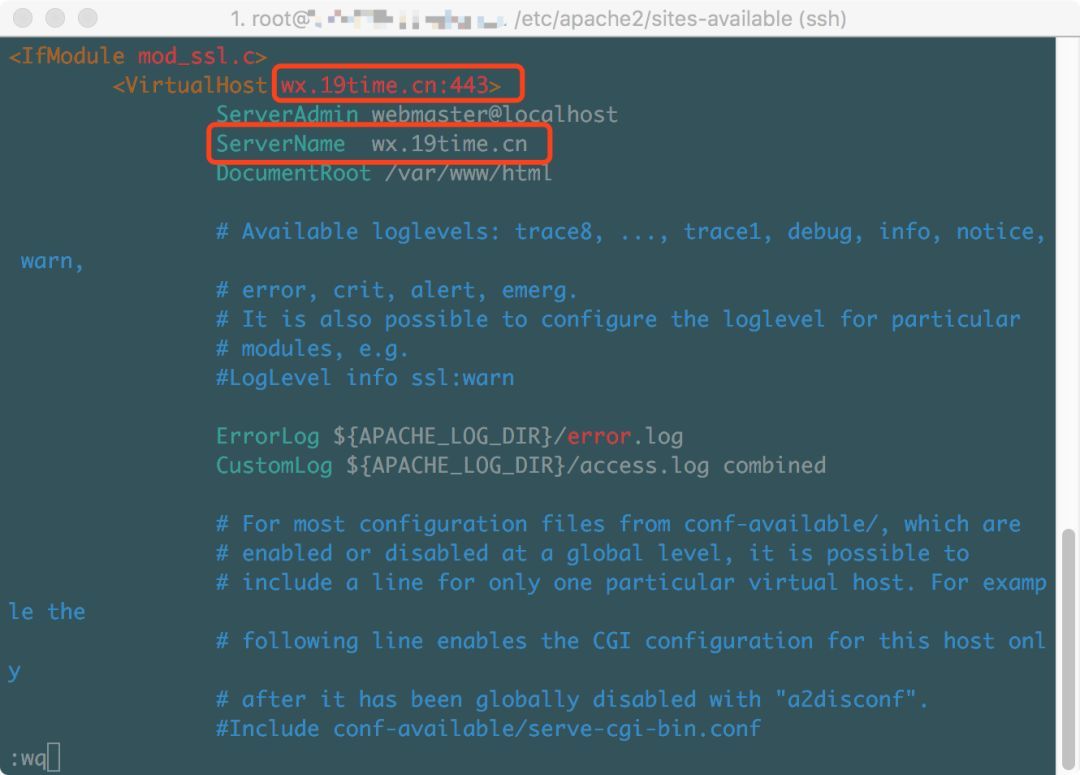This screenshot has width=1080, height=775.
Task: Click the 'modules, e.g.' comment line
Action: click(x=312, y=349)
